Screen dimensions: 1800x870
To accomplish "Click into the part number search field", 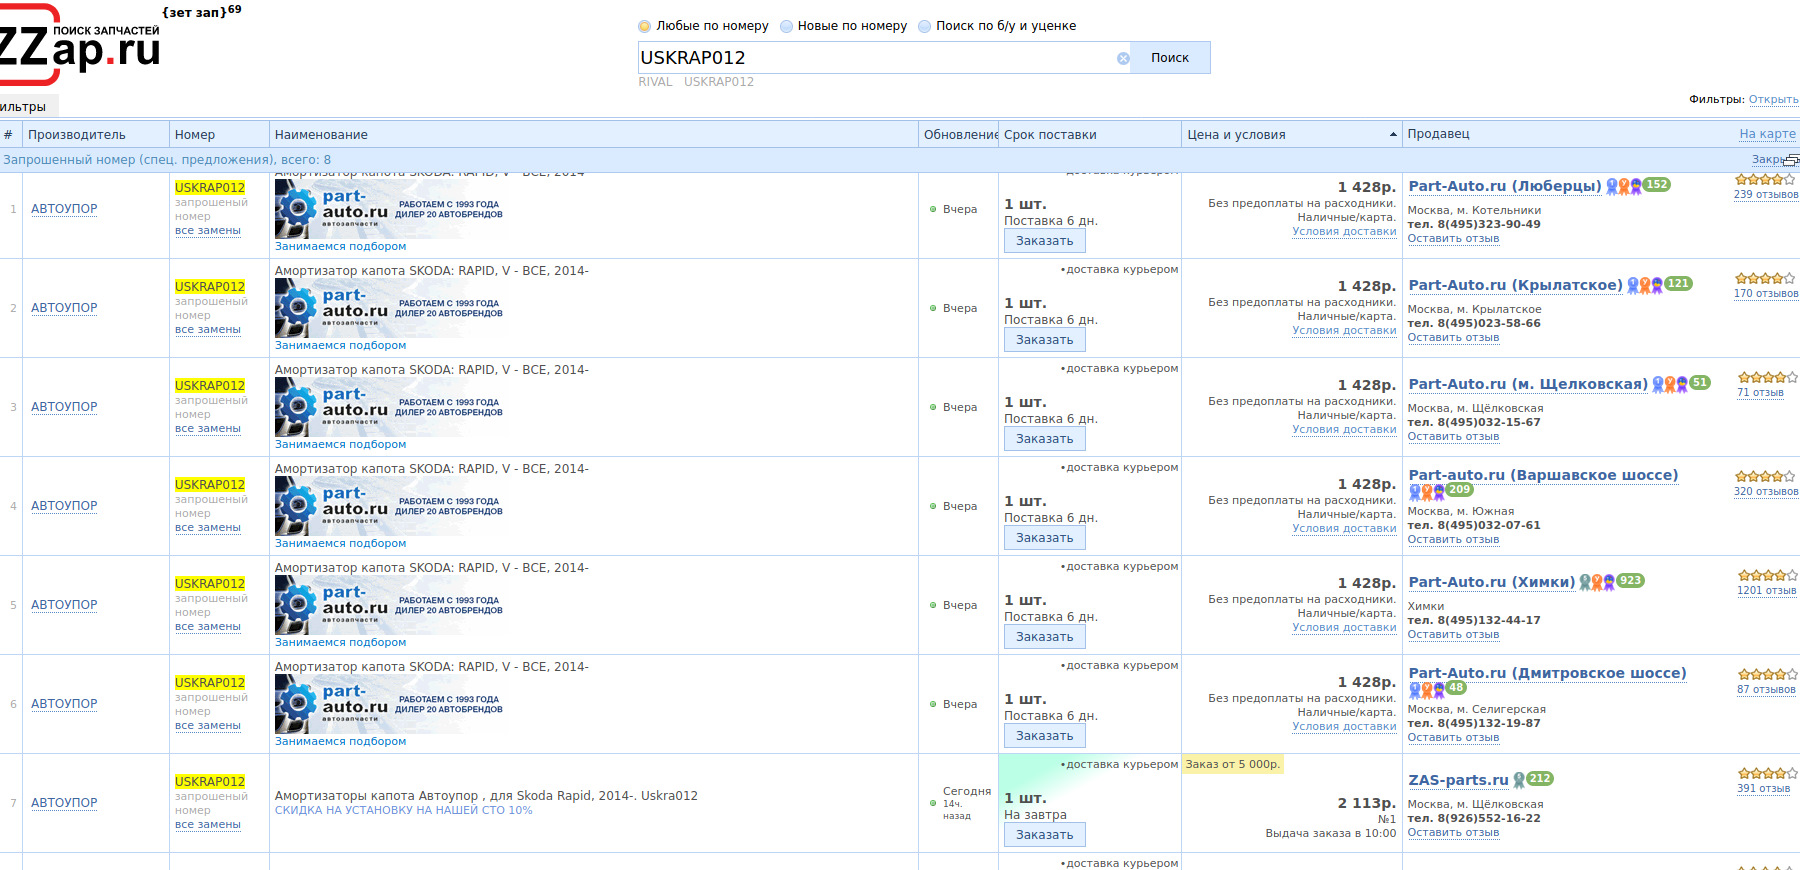I will coord(875,58).
